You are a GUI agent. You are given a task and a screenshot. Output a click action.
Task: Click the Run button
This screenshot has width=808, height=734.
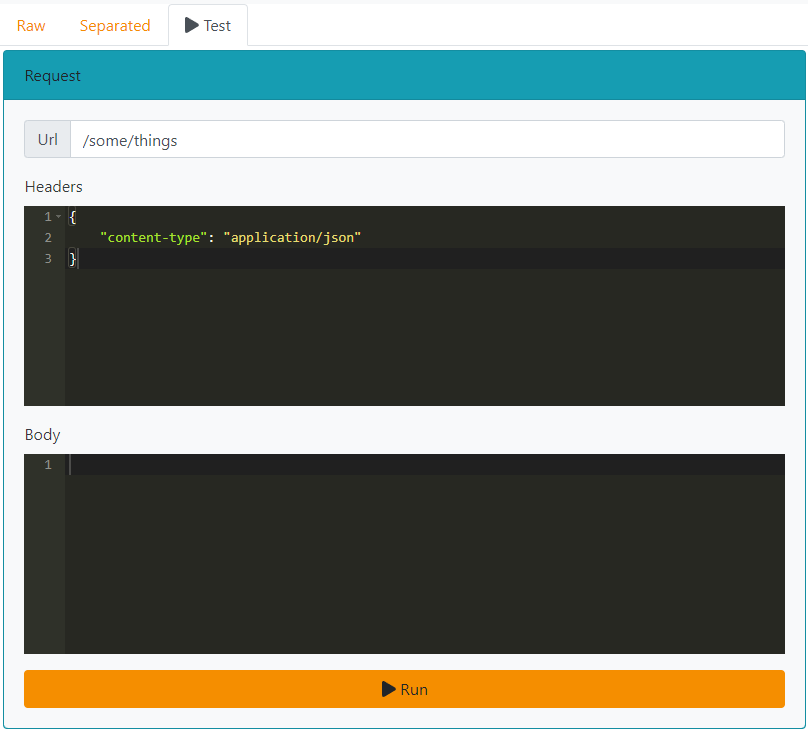pyautogui.click(x=405, y=689)
